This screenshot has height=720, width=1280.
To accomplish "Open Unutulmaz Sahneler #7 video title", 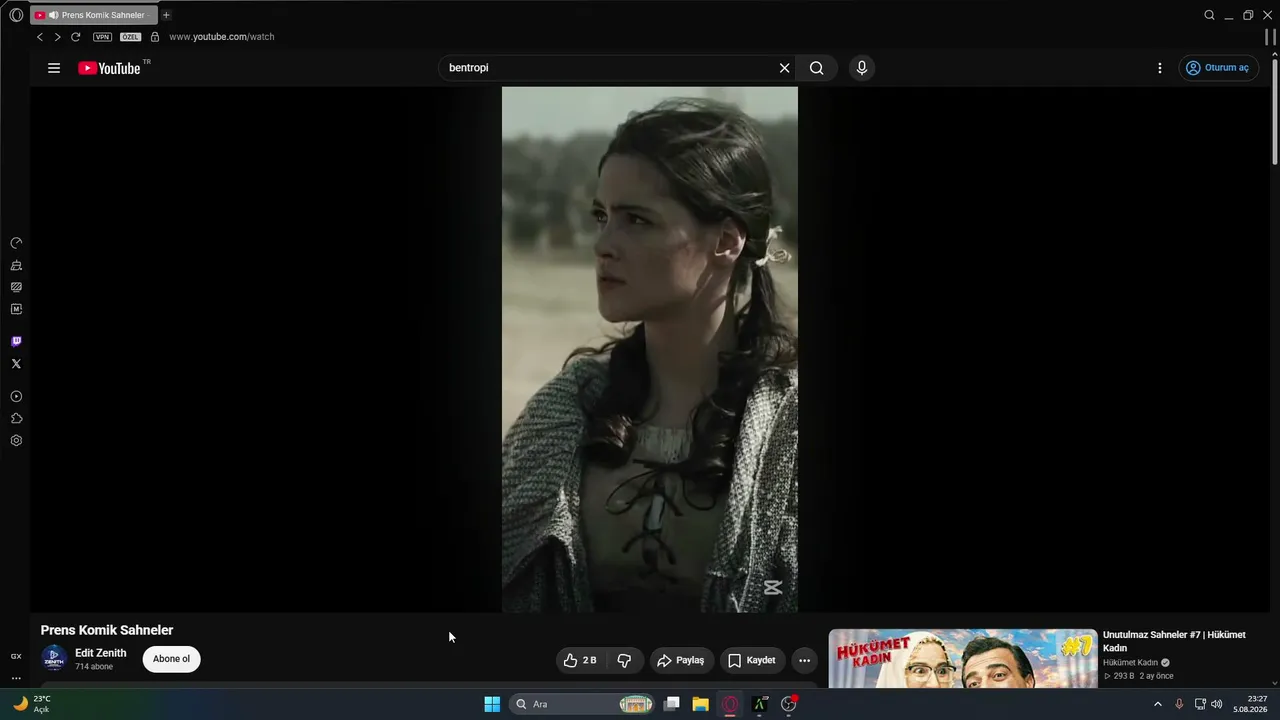I will [1174, 641].
